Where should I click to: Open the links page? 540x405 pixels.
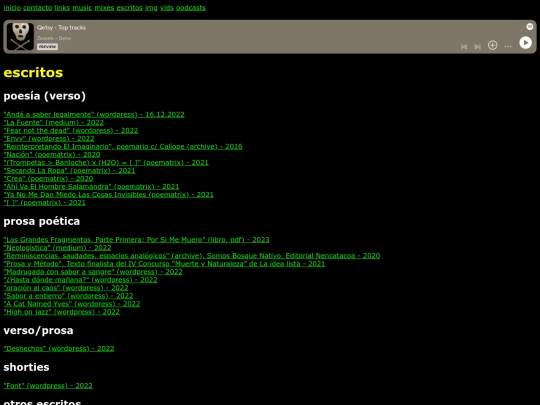(x=62, y=8)
